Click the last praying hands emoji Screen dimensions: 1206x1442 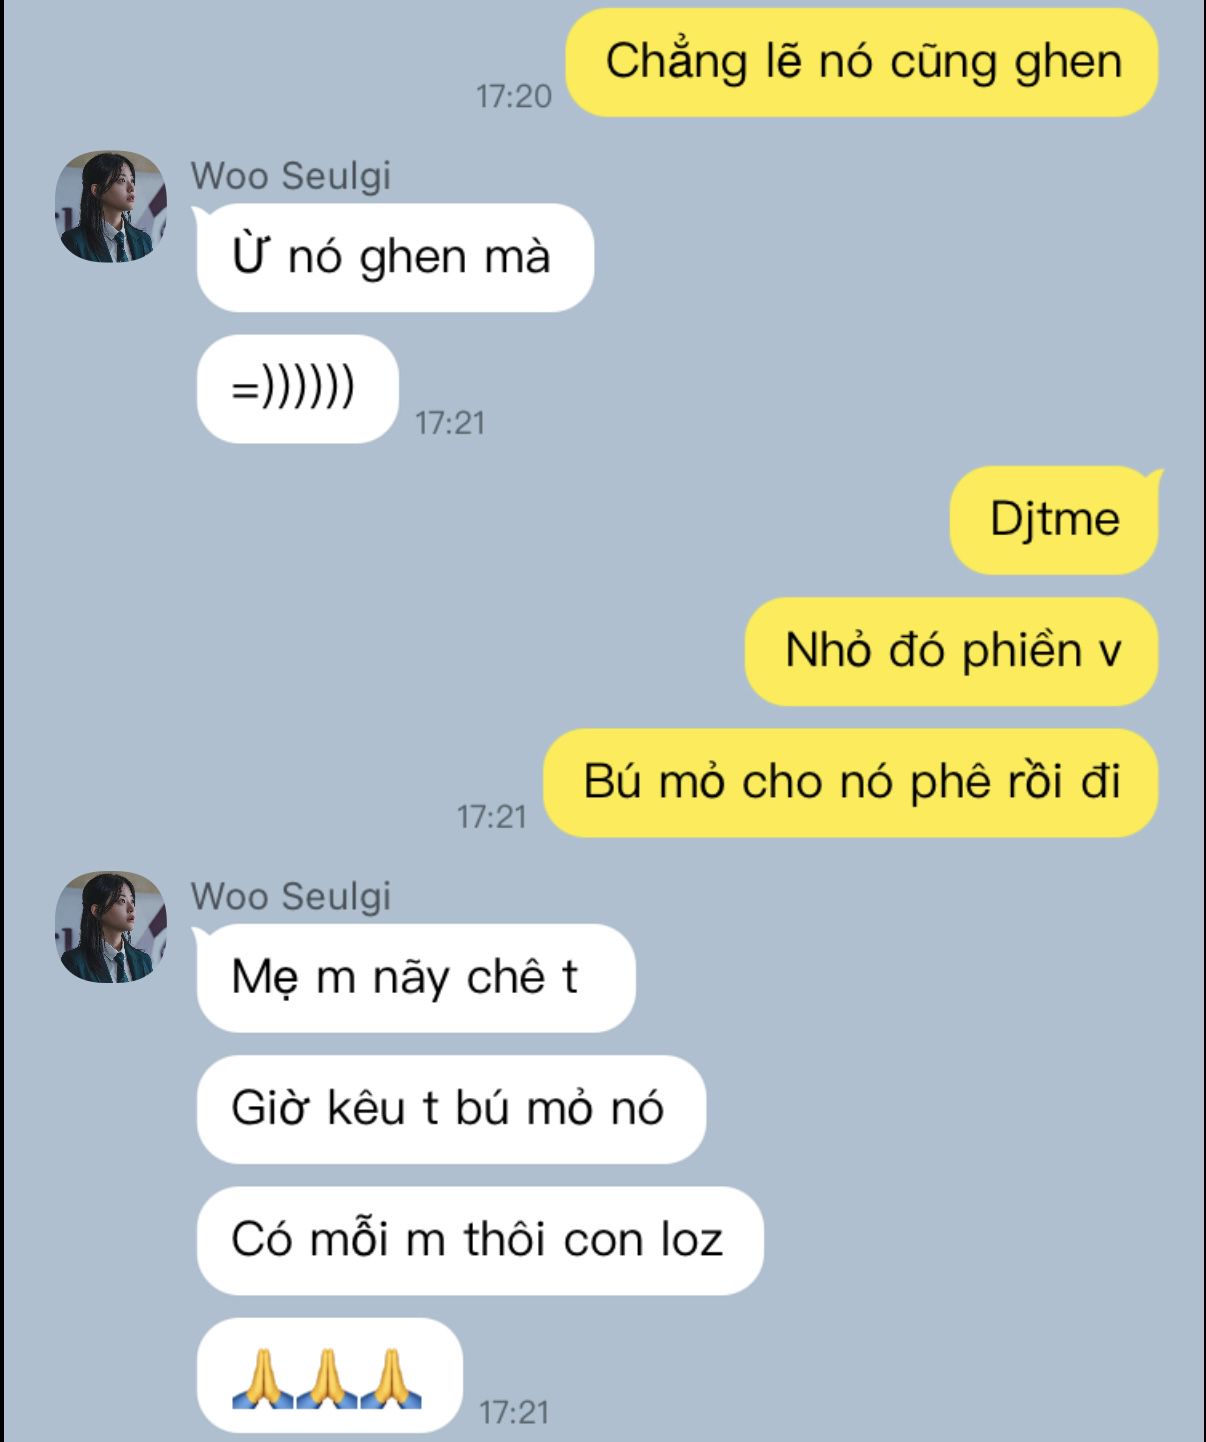click(391, 1379)
